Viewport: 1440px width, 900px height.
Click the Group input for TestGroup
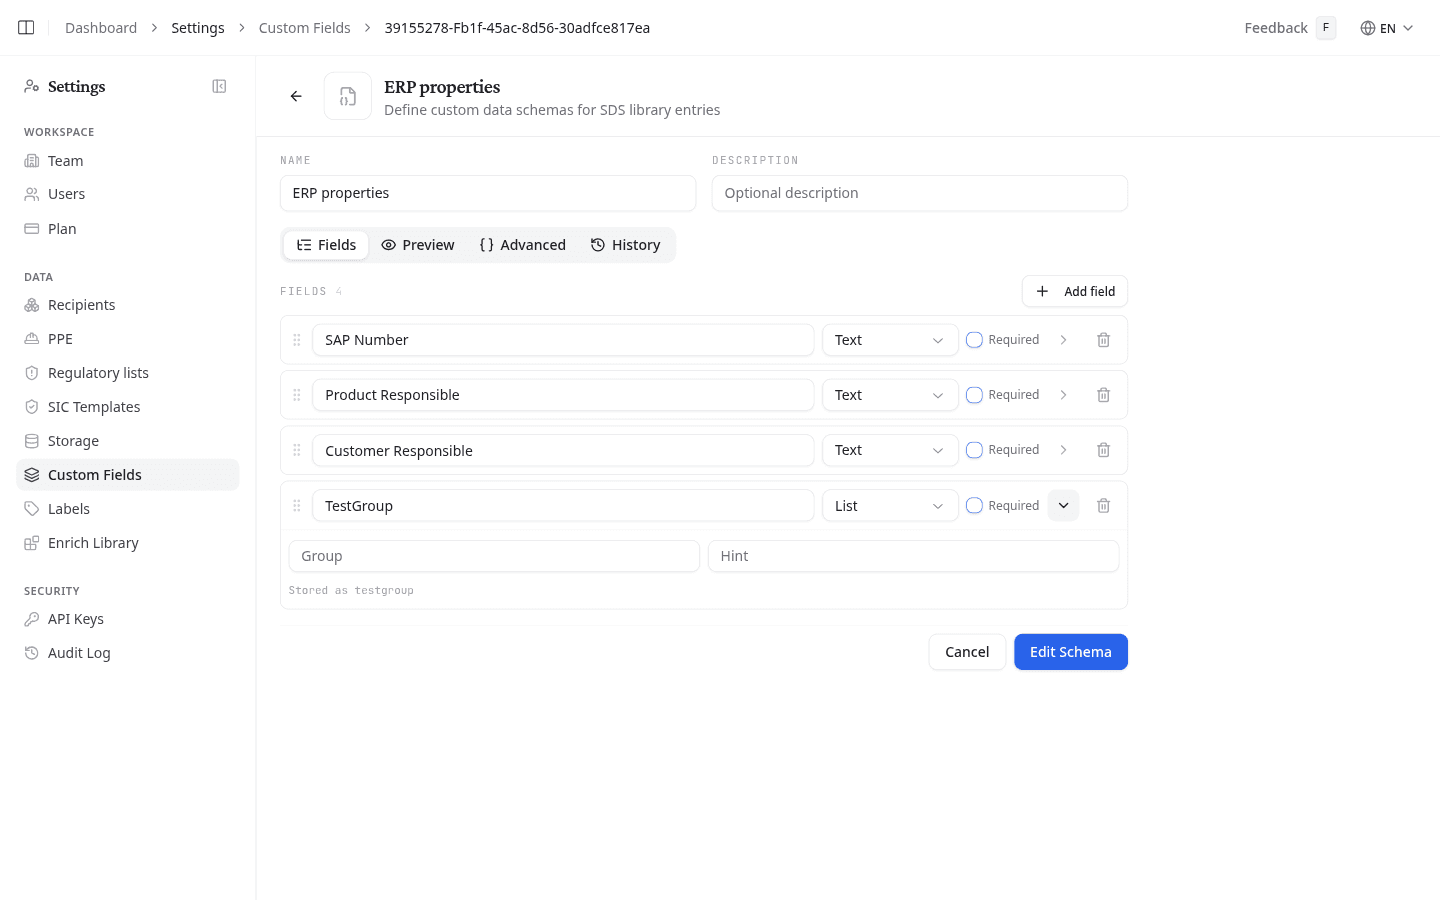coord(494,556)
